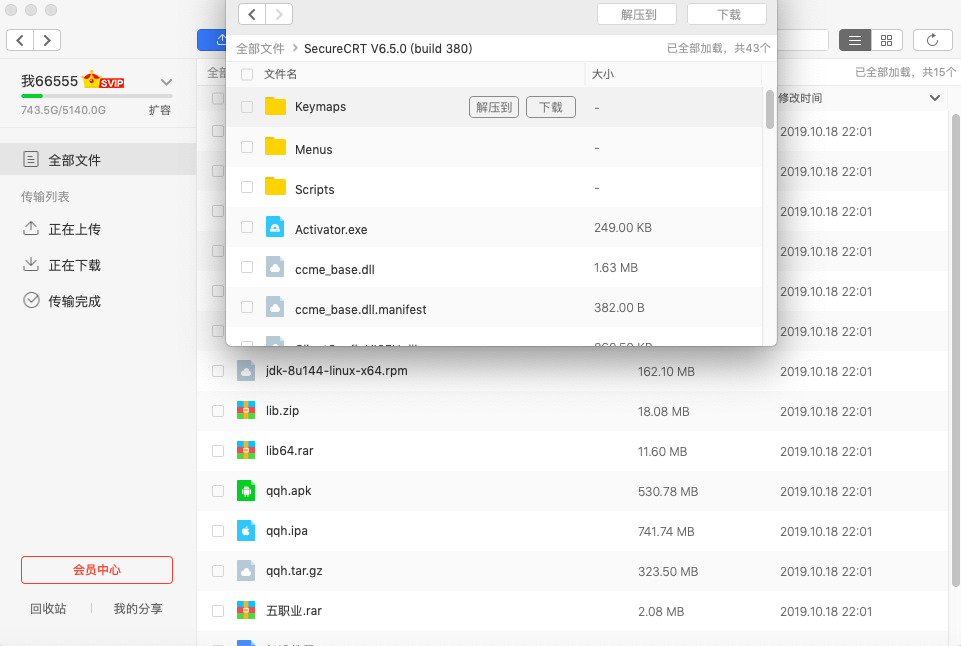The height and width of the screenshot is (646, 961).
Task: Select the Activator.exe file name
Action: click(331, 229)
